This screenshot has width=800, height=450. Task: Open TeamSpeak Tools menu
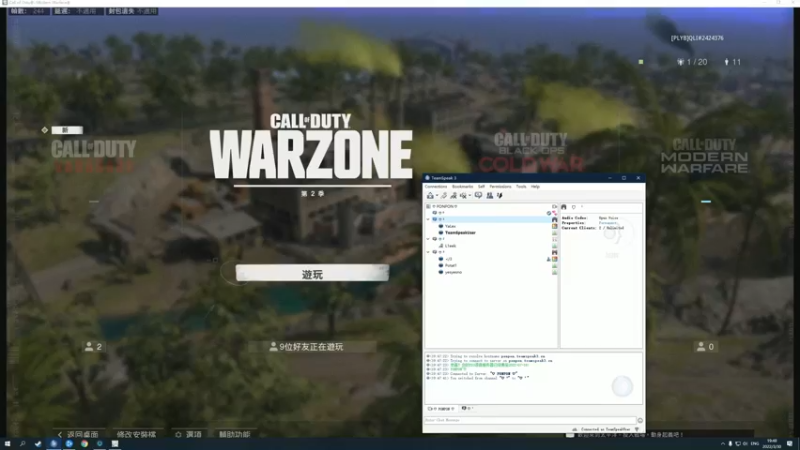[x=521, y=187]
